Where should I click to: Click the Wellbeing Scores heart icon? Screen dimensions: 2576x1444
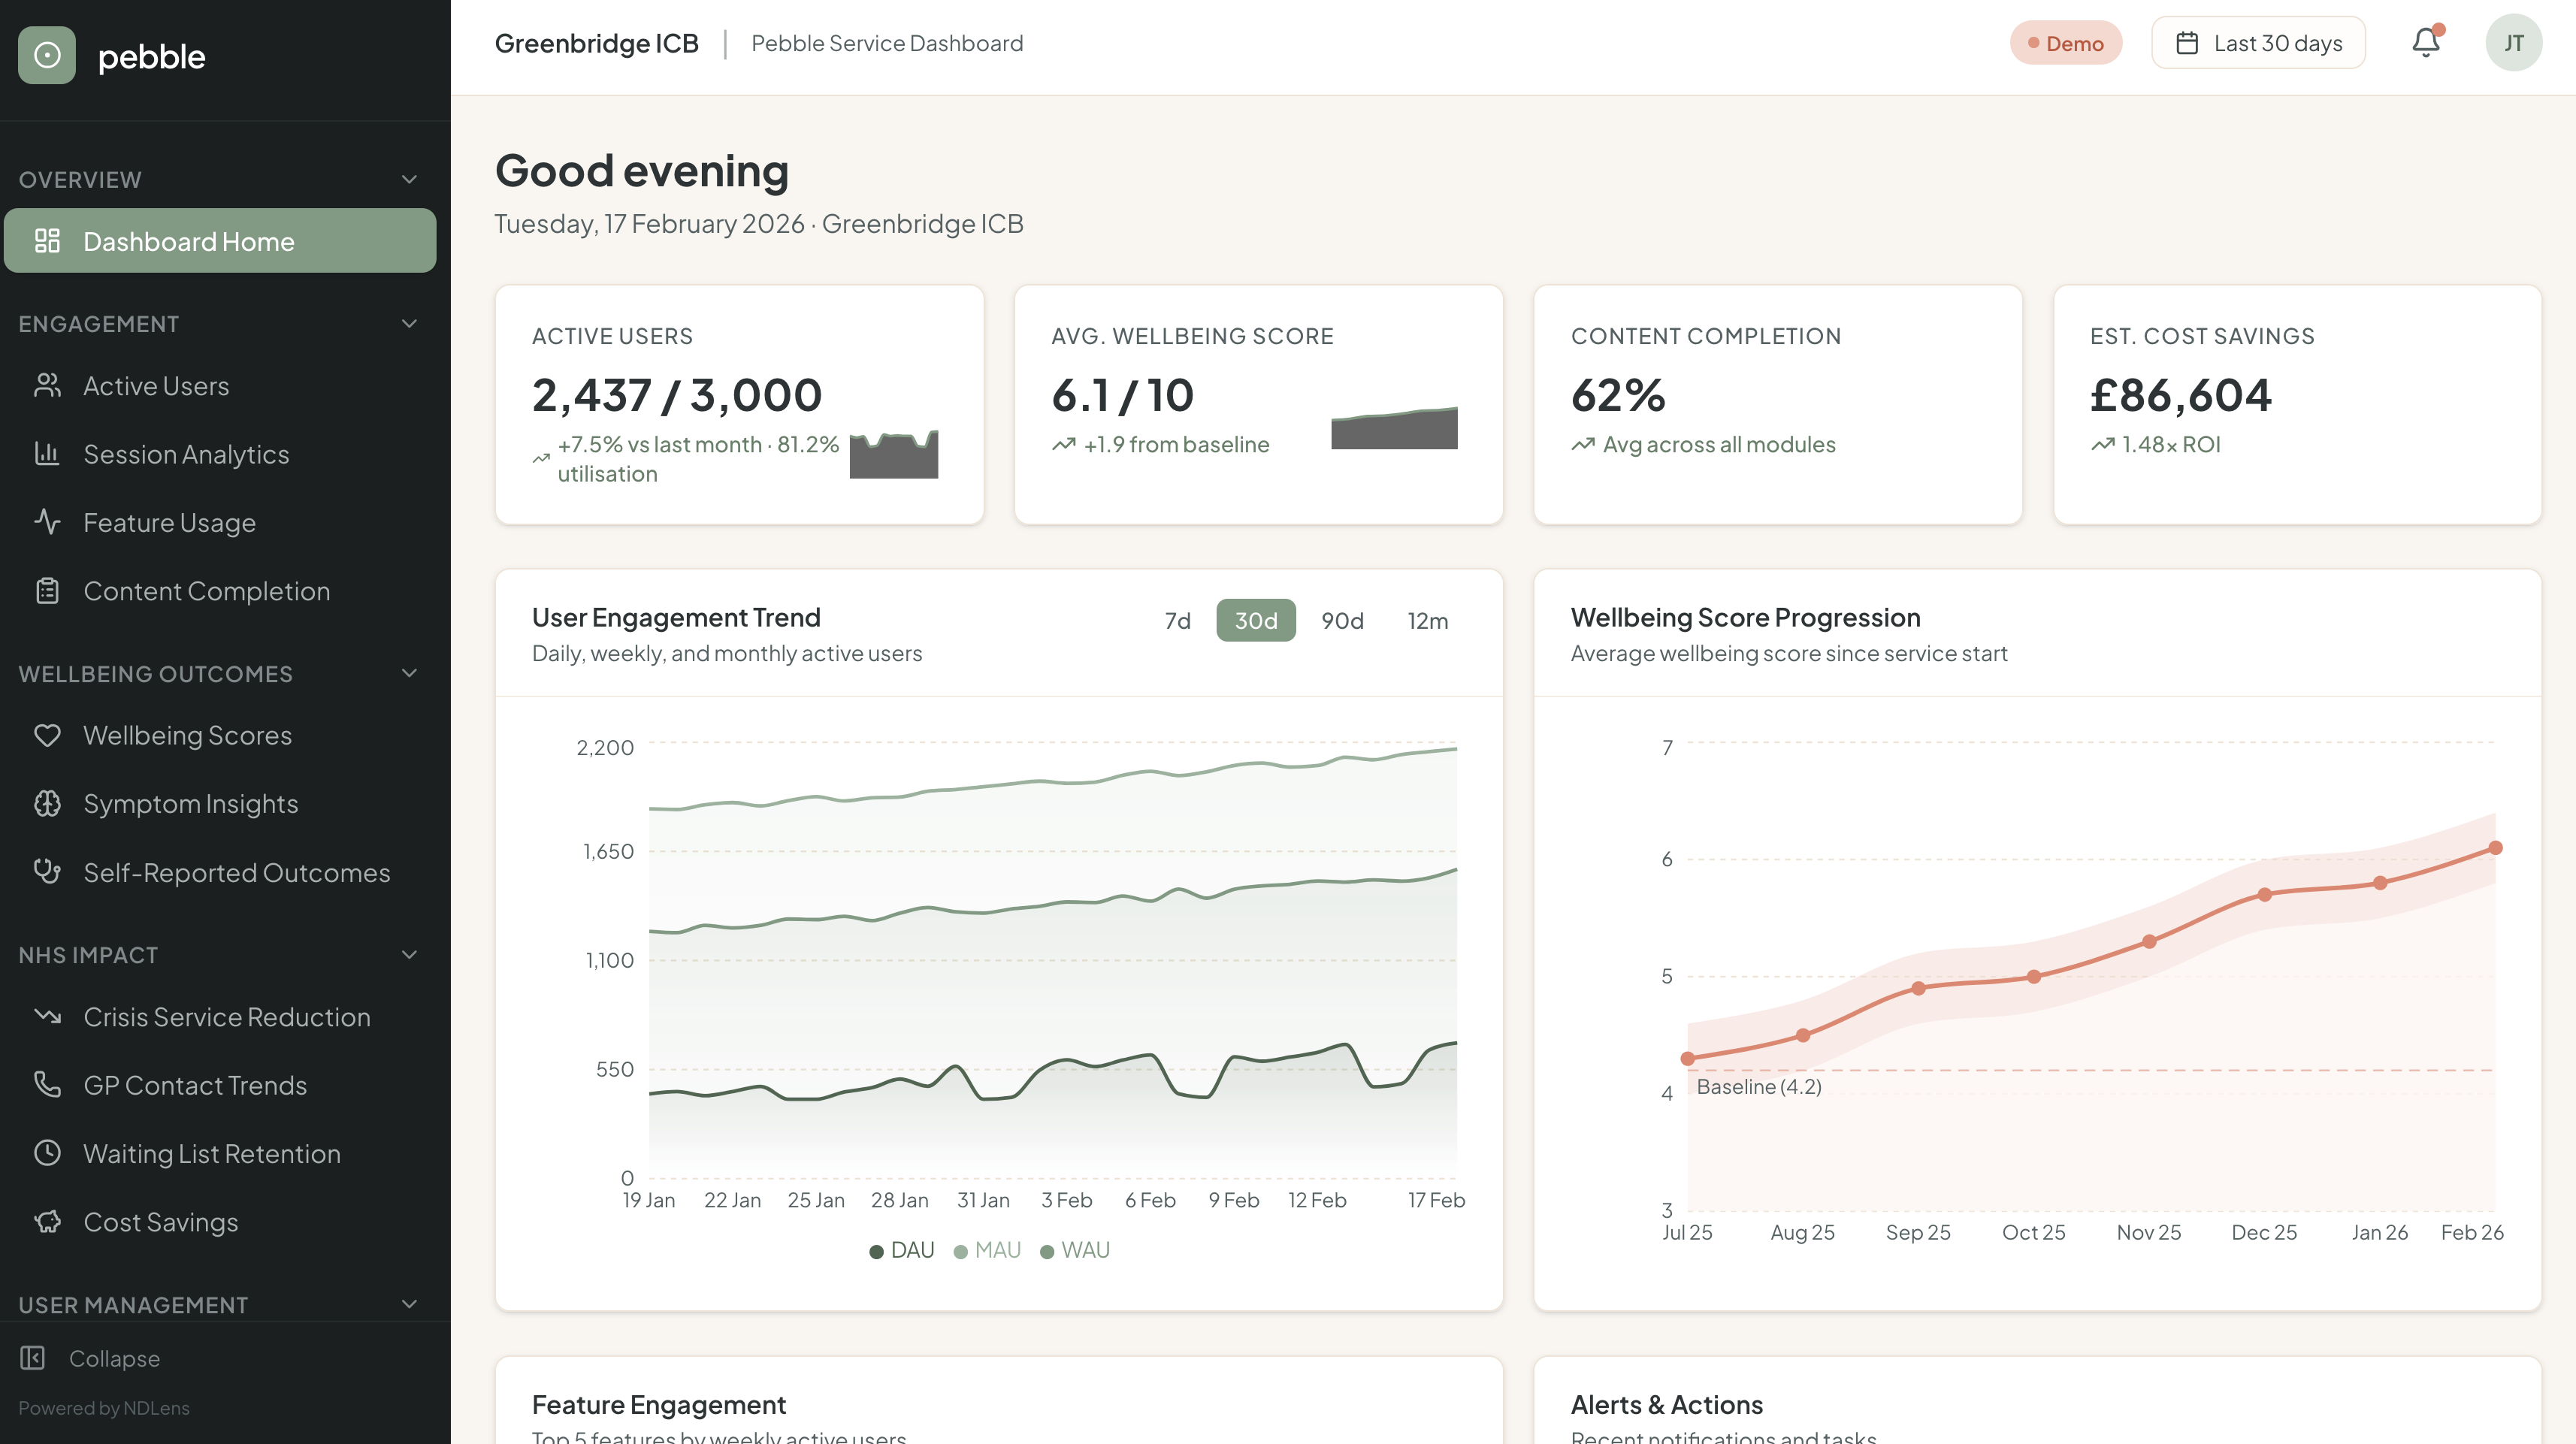[48, 734]
